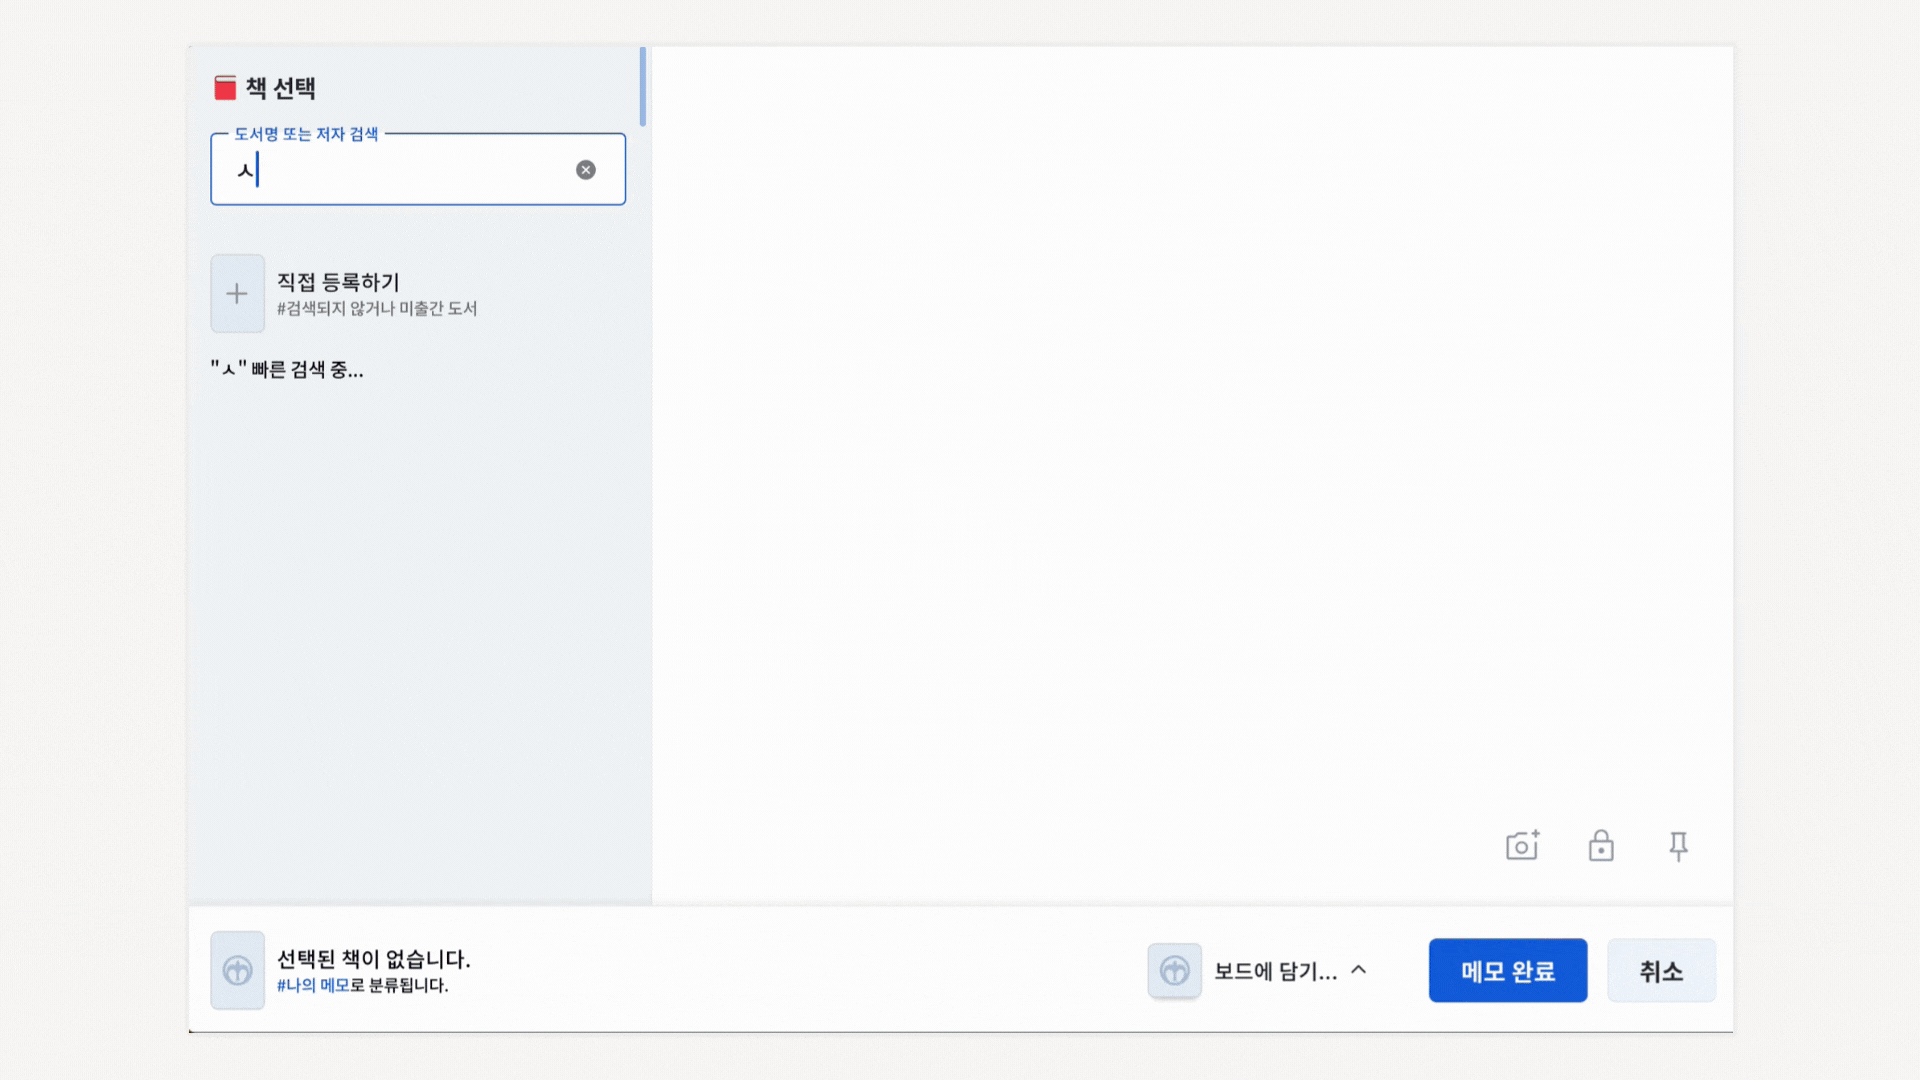Click the left panel's vertical scrollbar
This screenshot has height=1080, width=1920.
pos(642,87)
